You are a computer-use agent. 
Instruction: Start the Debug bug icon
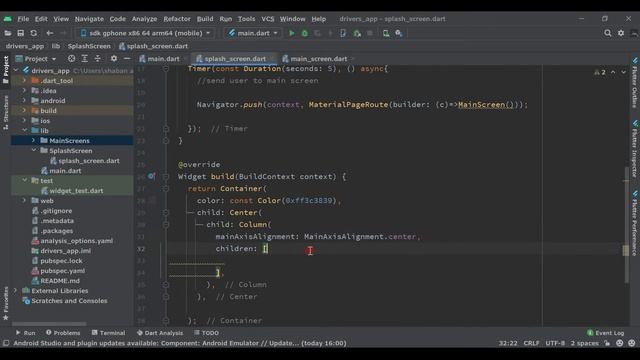click(304, 33)
